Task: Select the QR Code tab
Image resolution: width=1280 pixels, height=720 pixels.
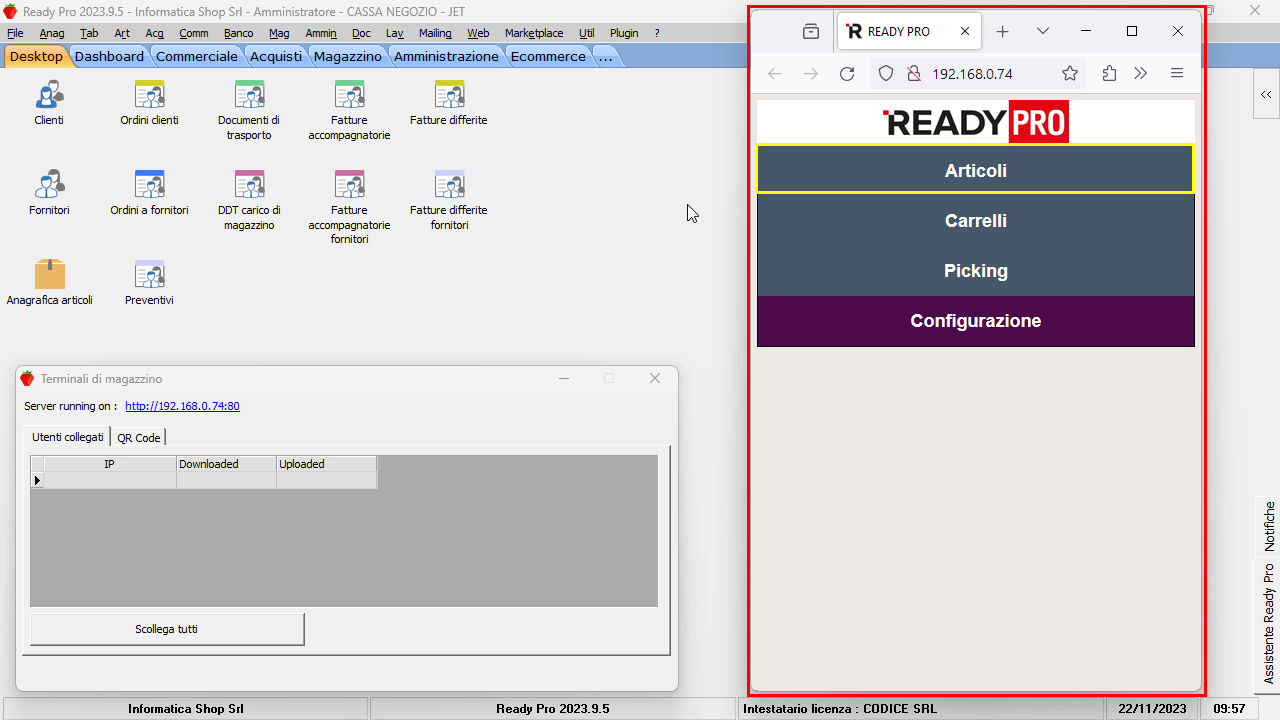Action: (x=139, y=437)
